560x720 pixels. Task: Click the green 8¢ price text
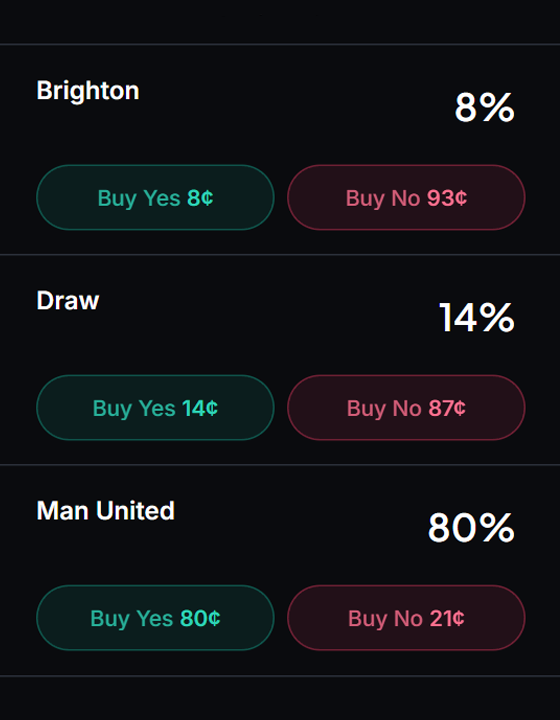pos(200,198)
